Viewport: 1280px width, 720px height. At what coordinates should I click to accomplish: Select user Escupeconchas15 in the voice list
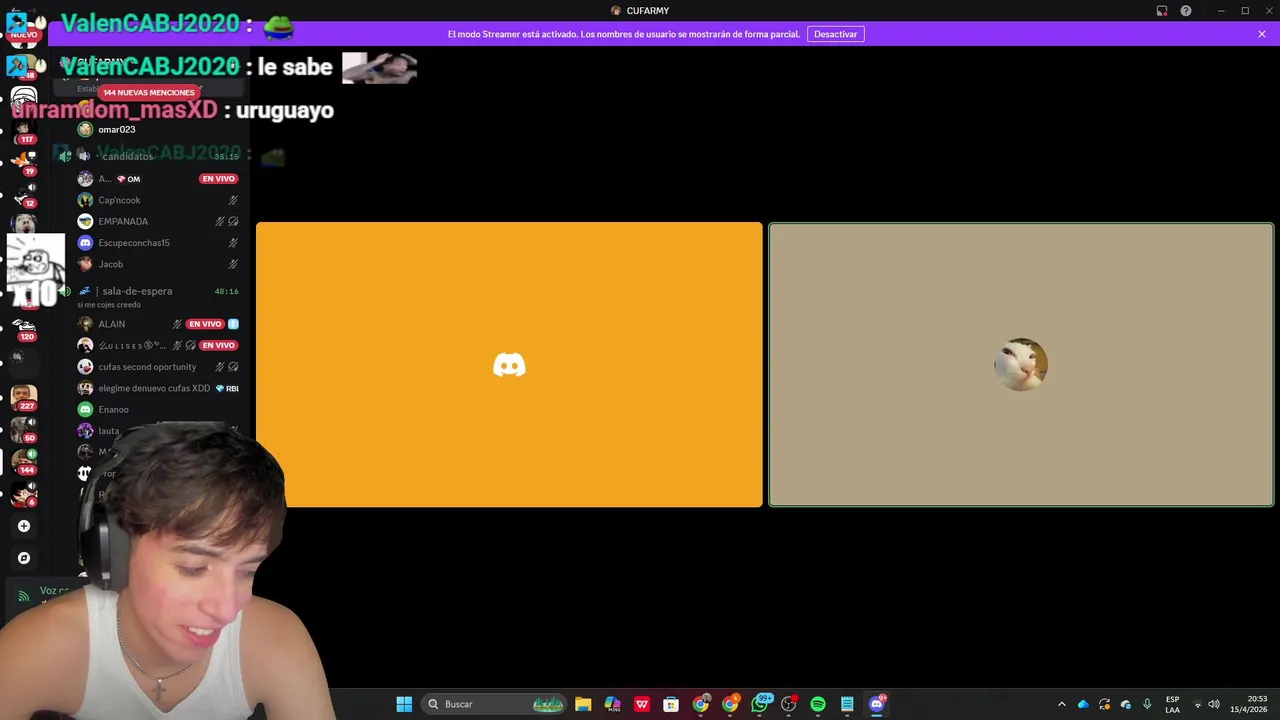[160, 243]
